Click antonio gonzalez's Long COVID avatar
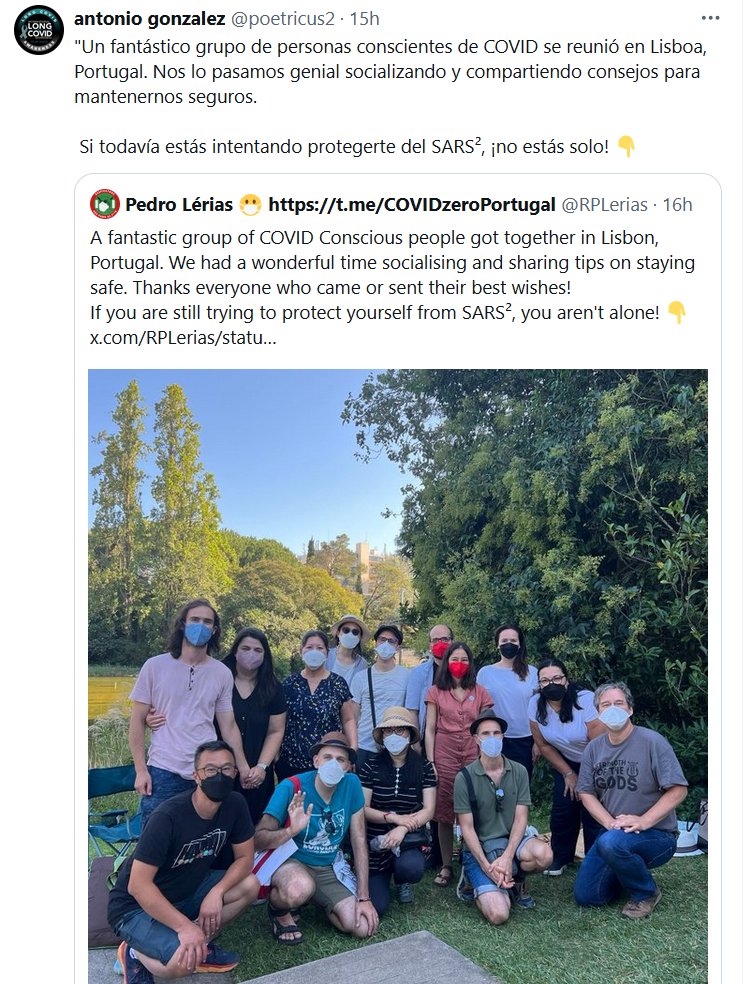This screenshot has height=984, width=748. pyautogui.click(x=38, y=30)
